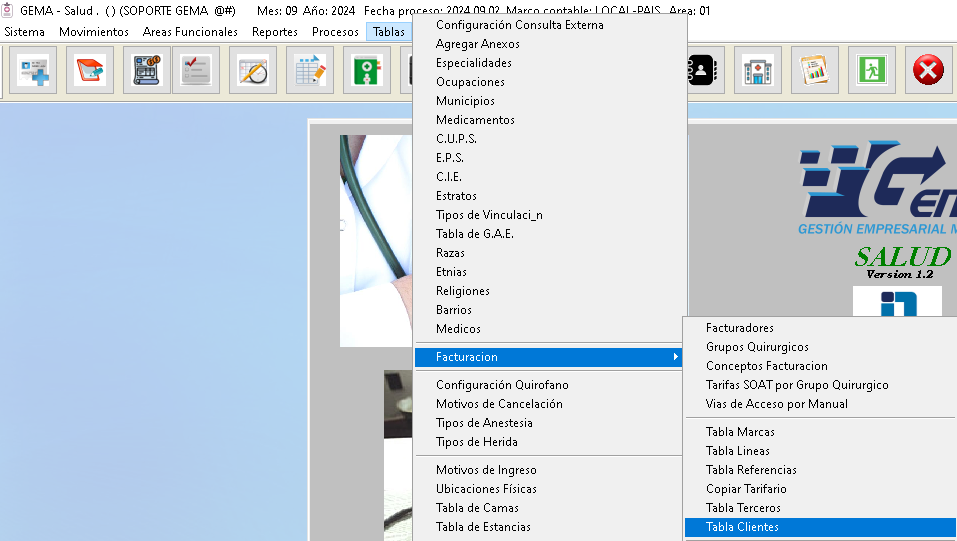This screenshot has height=541, width=957.
Task: Click the checklist with red checkmark toolbar icon
Action: tap(196, 70)
